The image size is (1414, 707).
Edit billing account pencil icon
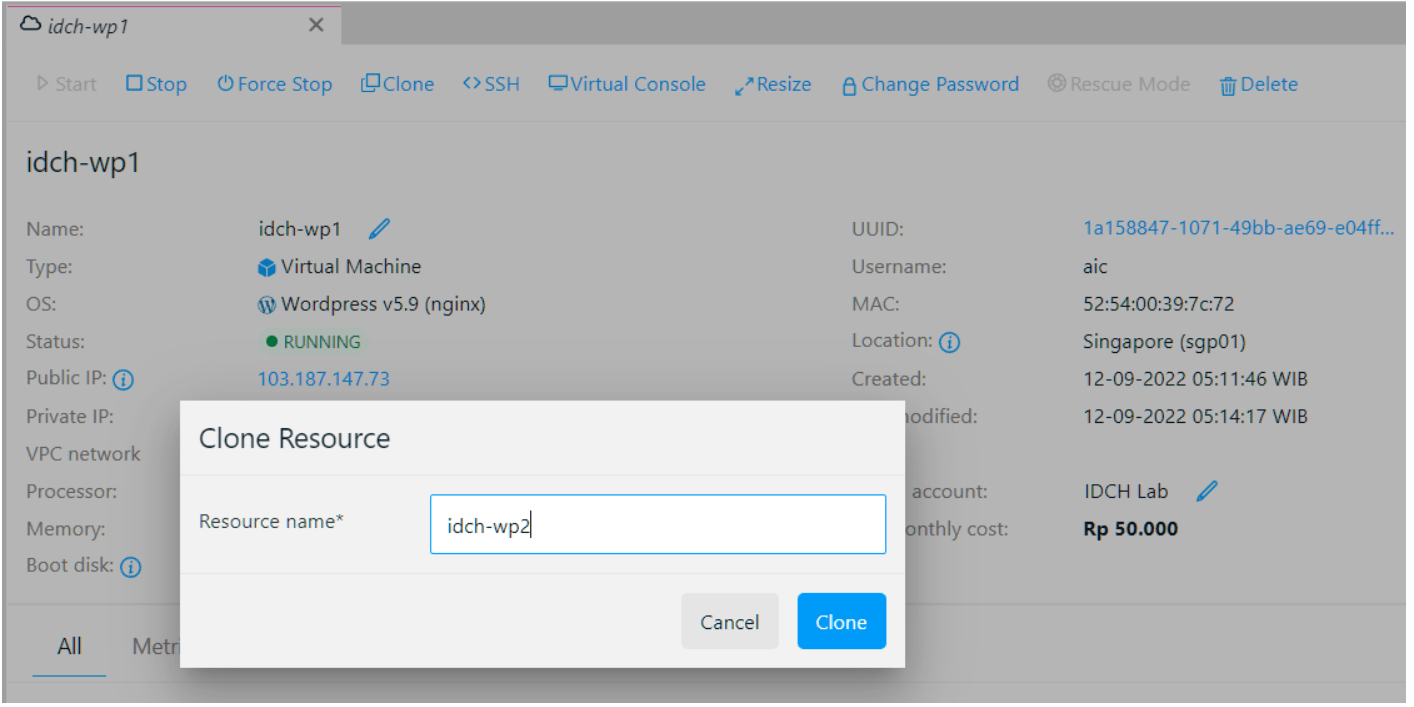coord(1208,491)
